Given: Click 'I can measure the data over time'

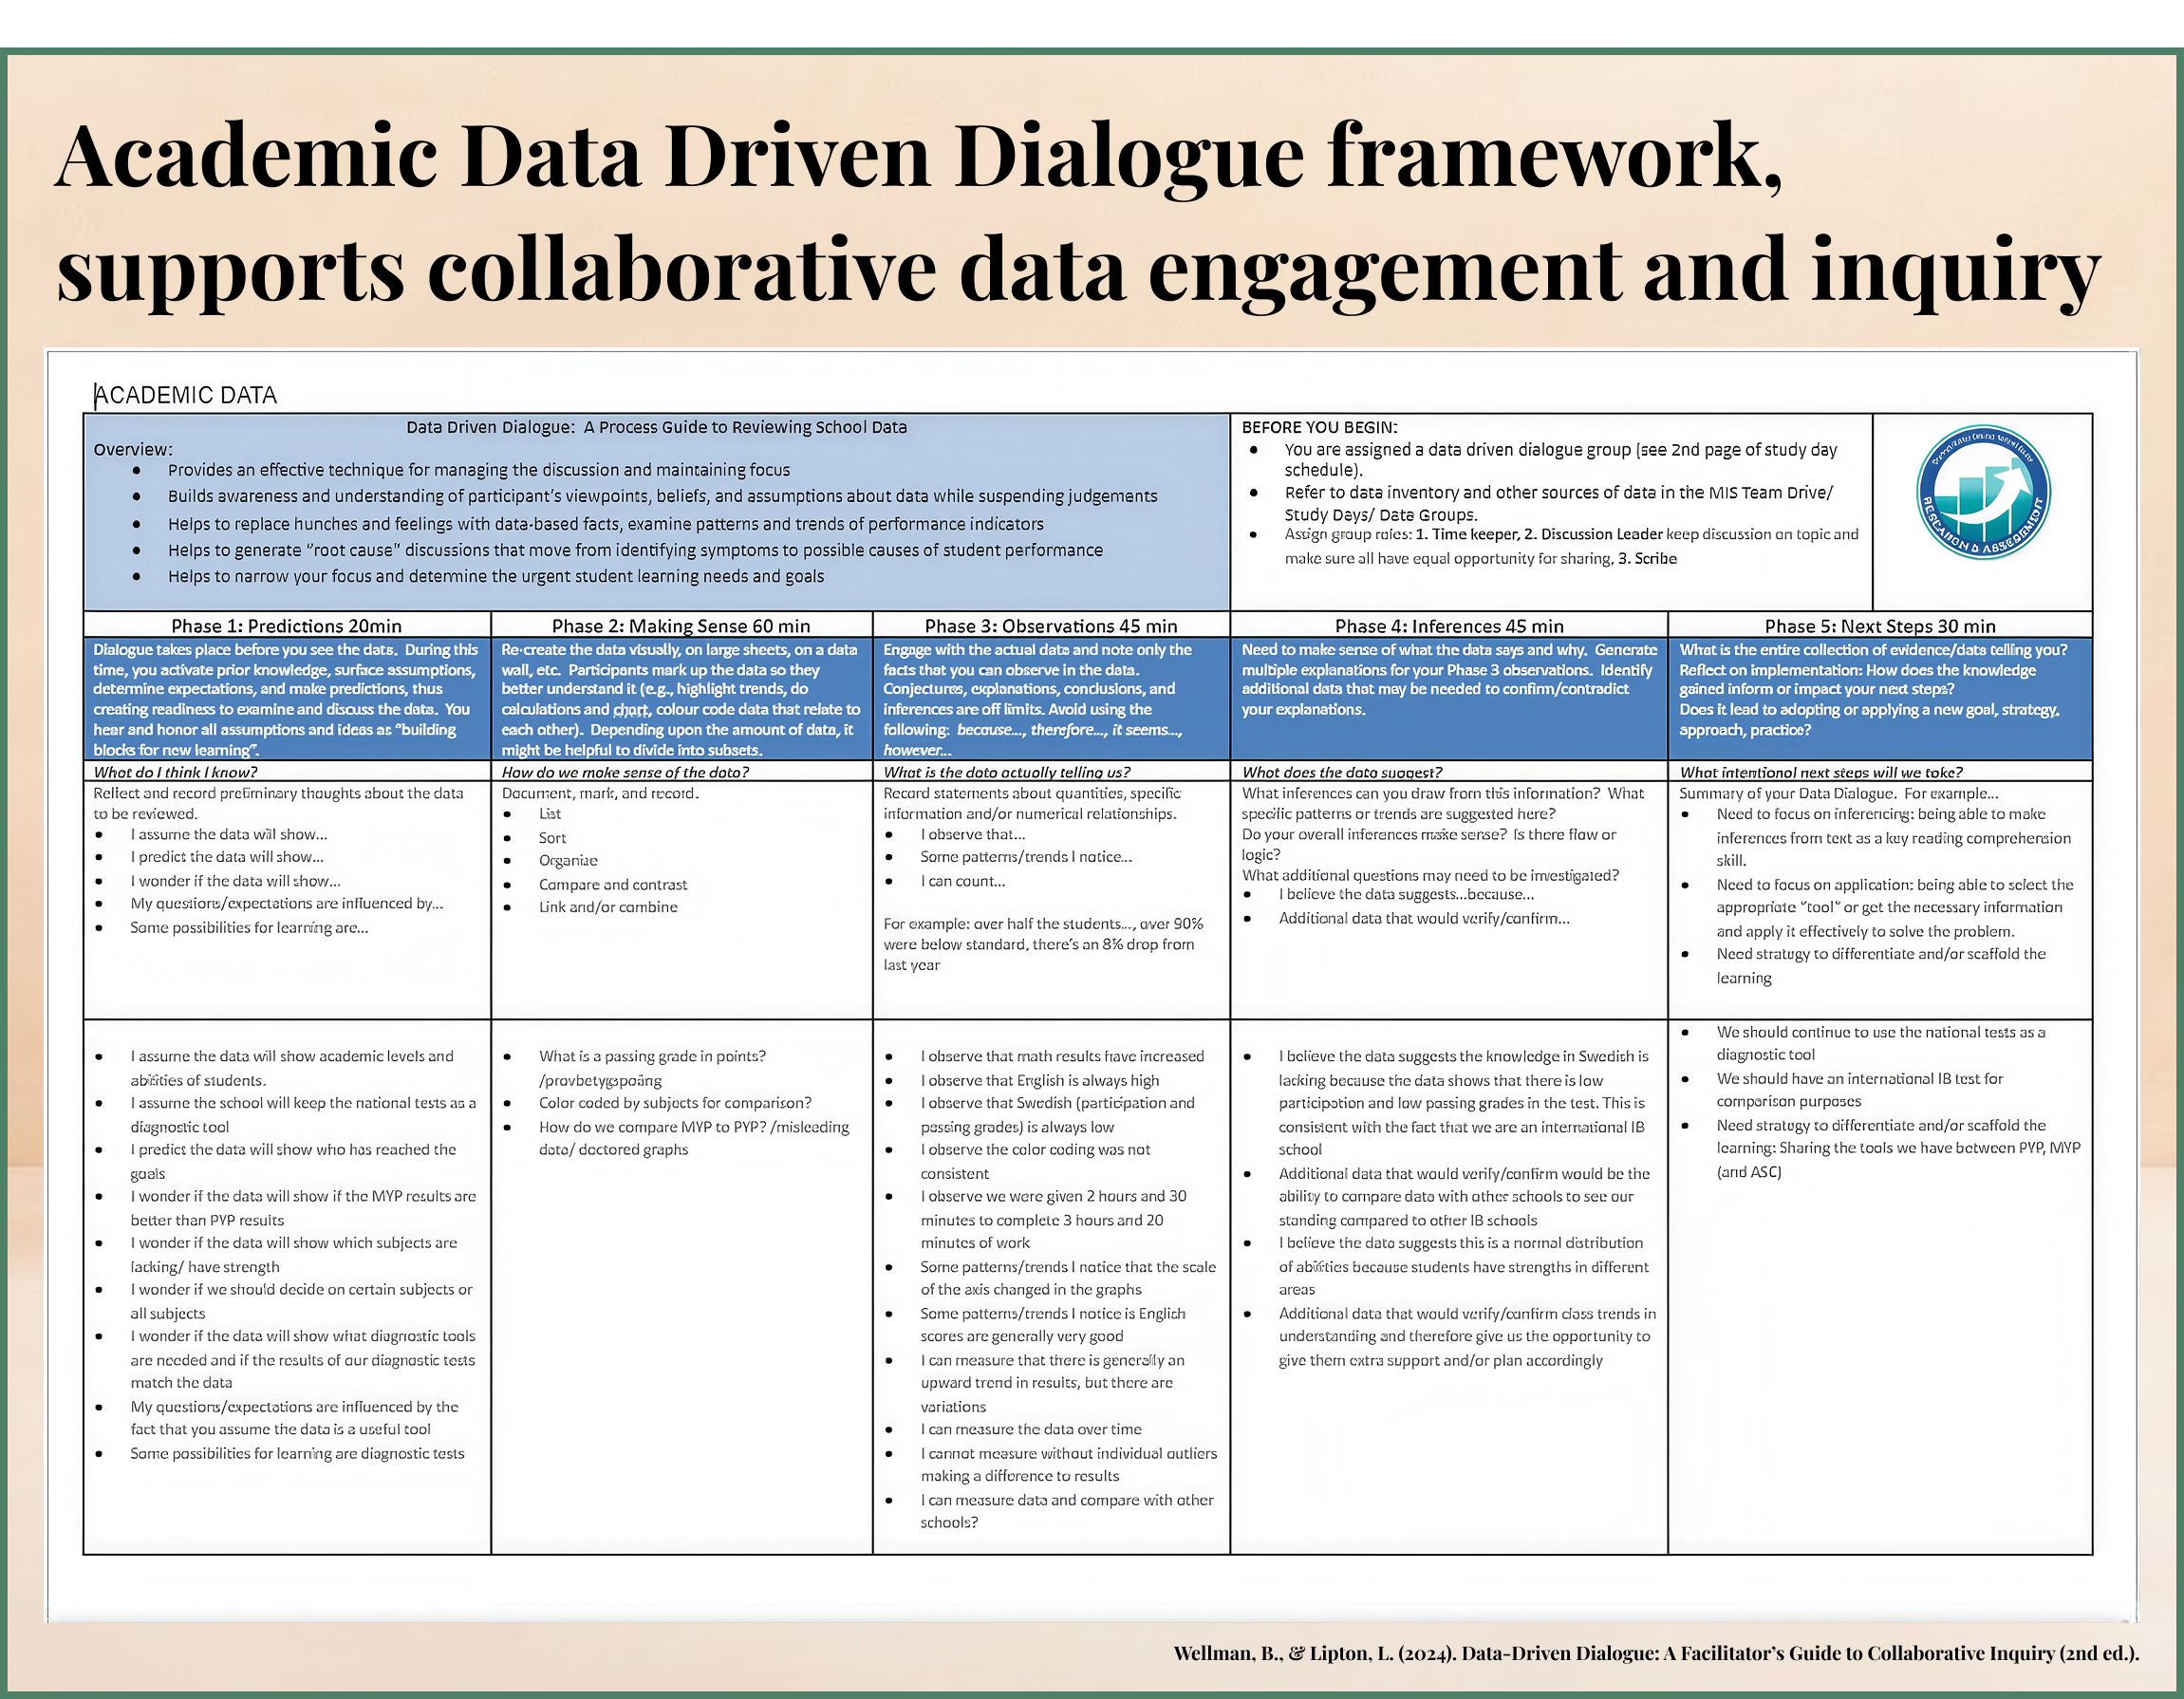Looking at the screenshot, I should 1031,1429.
